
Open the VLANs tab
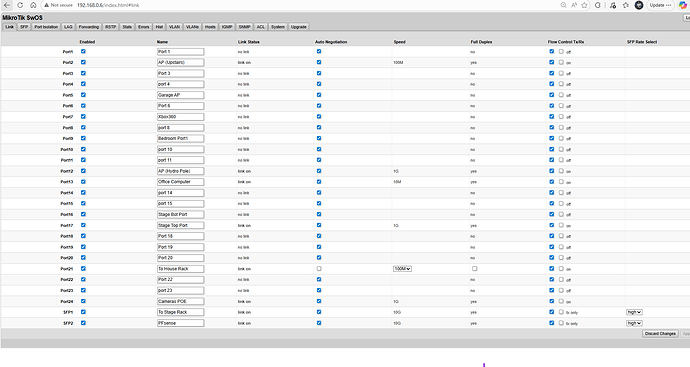(x=192, y=27)
